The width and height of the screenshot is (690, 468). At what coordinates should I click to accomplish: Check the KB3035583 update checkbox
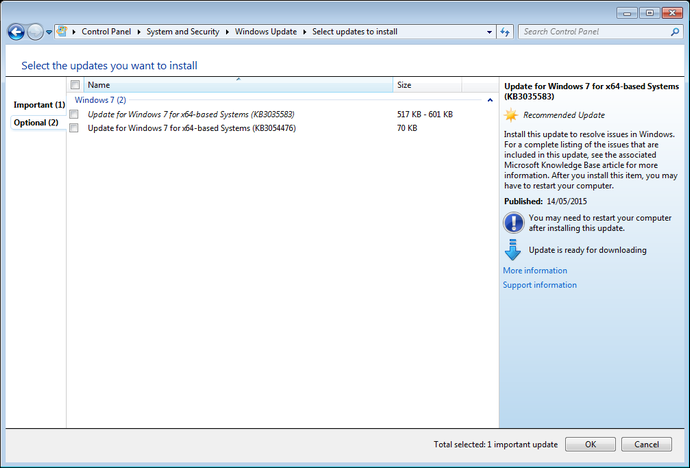(x=74, y=114)
